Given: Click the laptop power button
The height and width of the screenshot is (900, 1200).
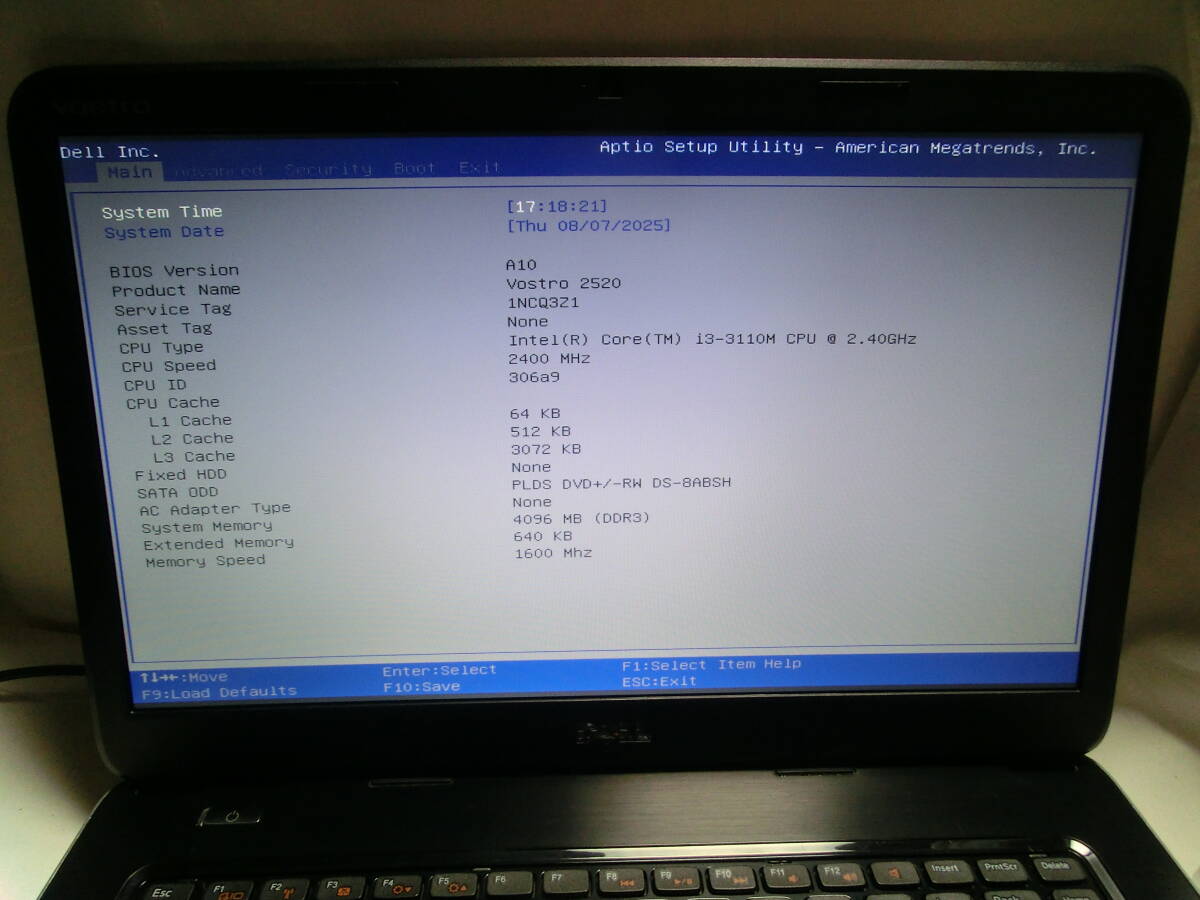Looking at the screenshot, I should [x=231, y=817].
